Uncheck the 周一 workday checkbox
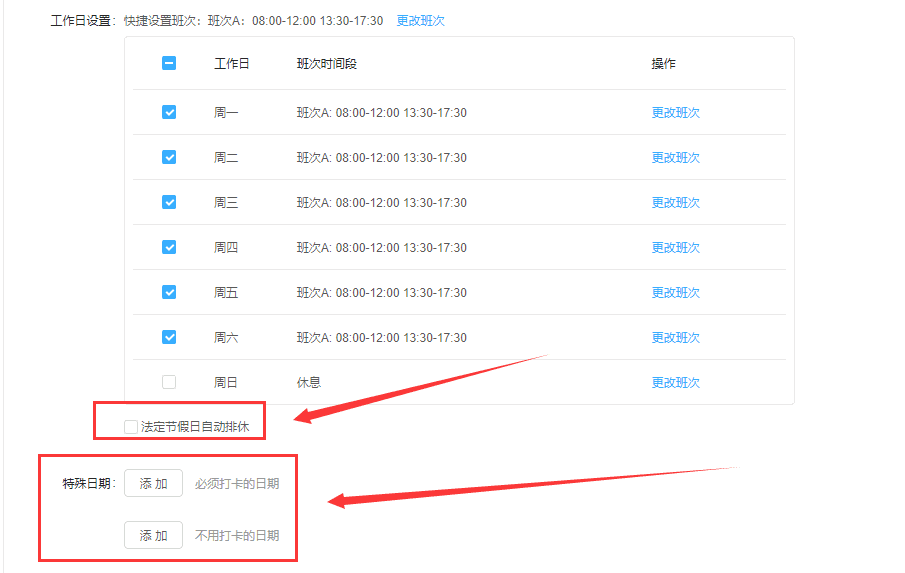 click(169, 112)
